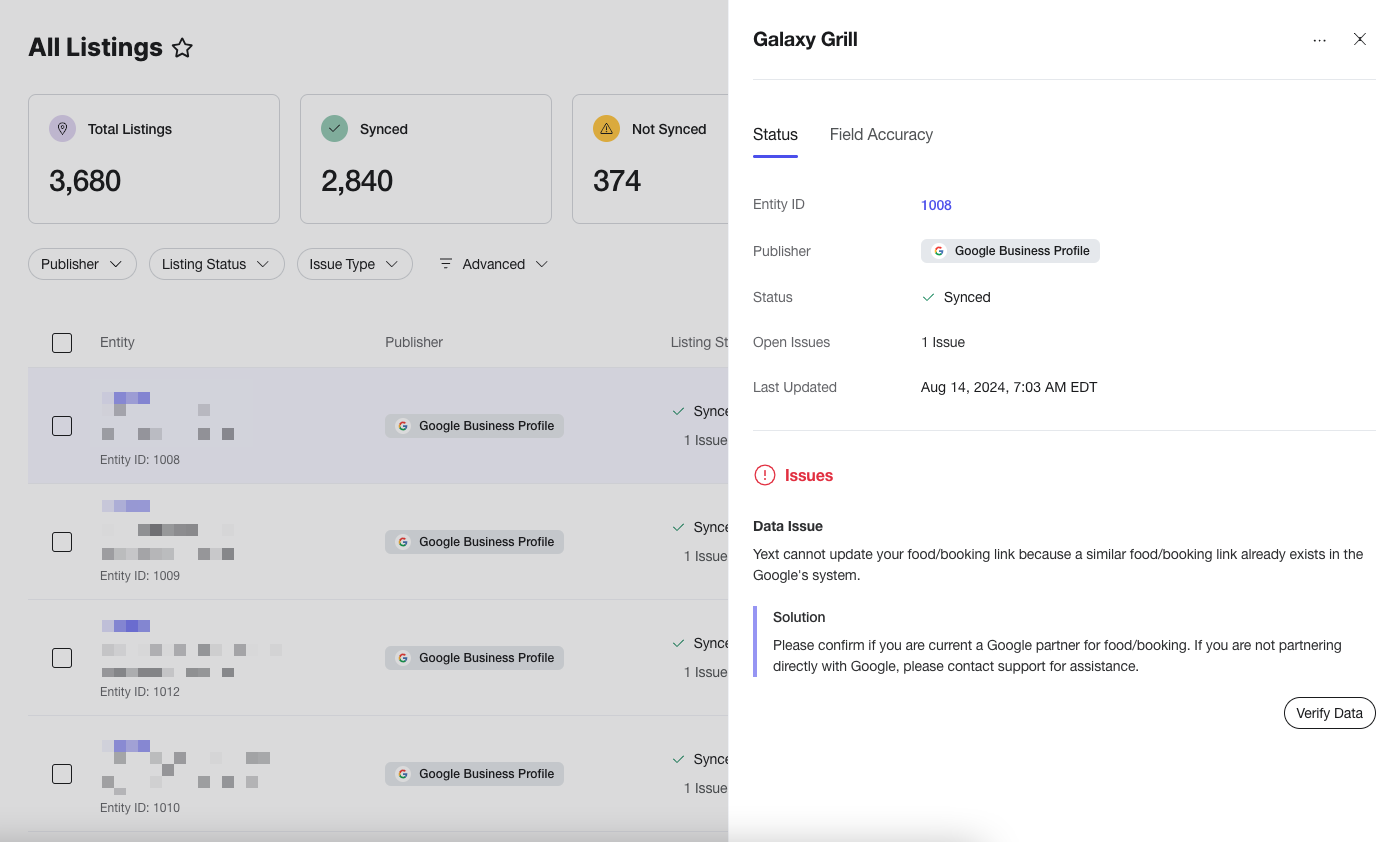Switch to the Status tab
This screenshot has width=1394, height=842.
[775, 135]
